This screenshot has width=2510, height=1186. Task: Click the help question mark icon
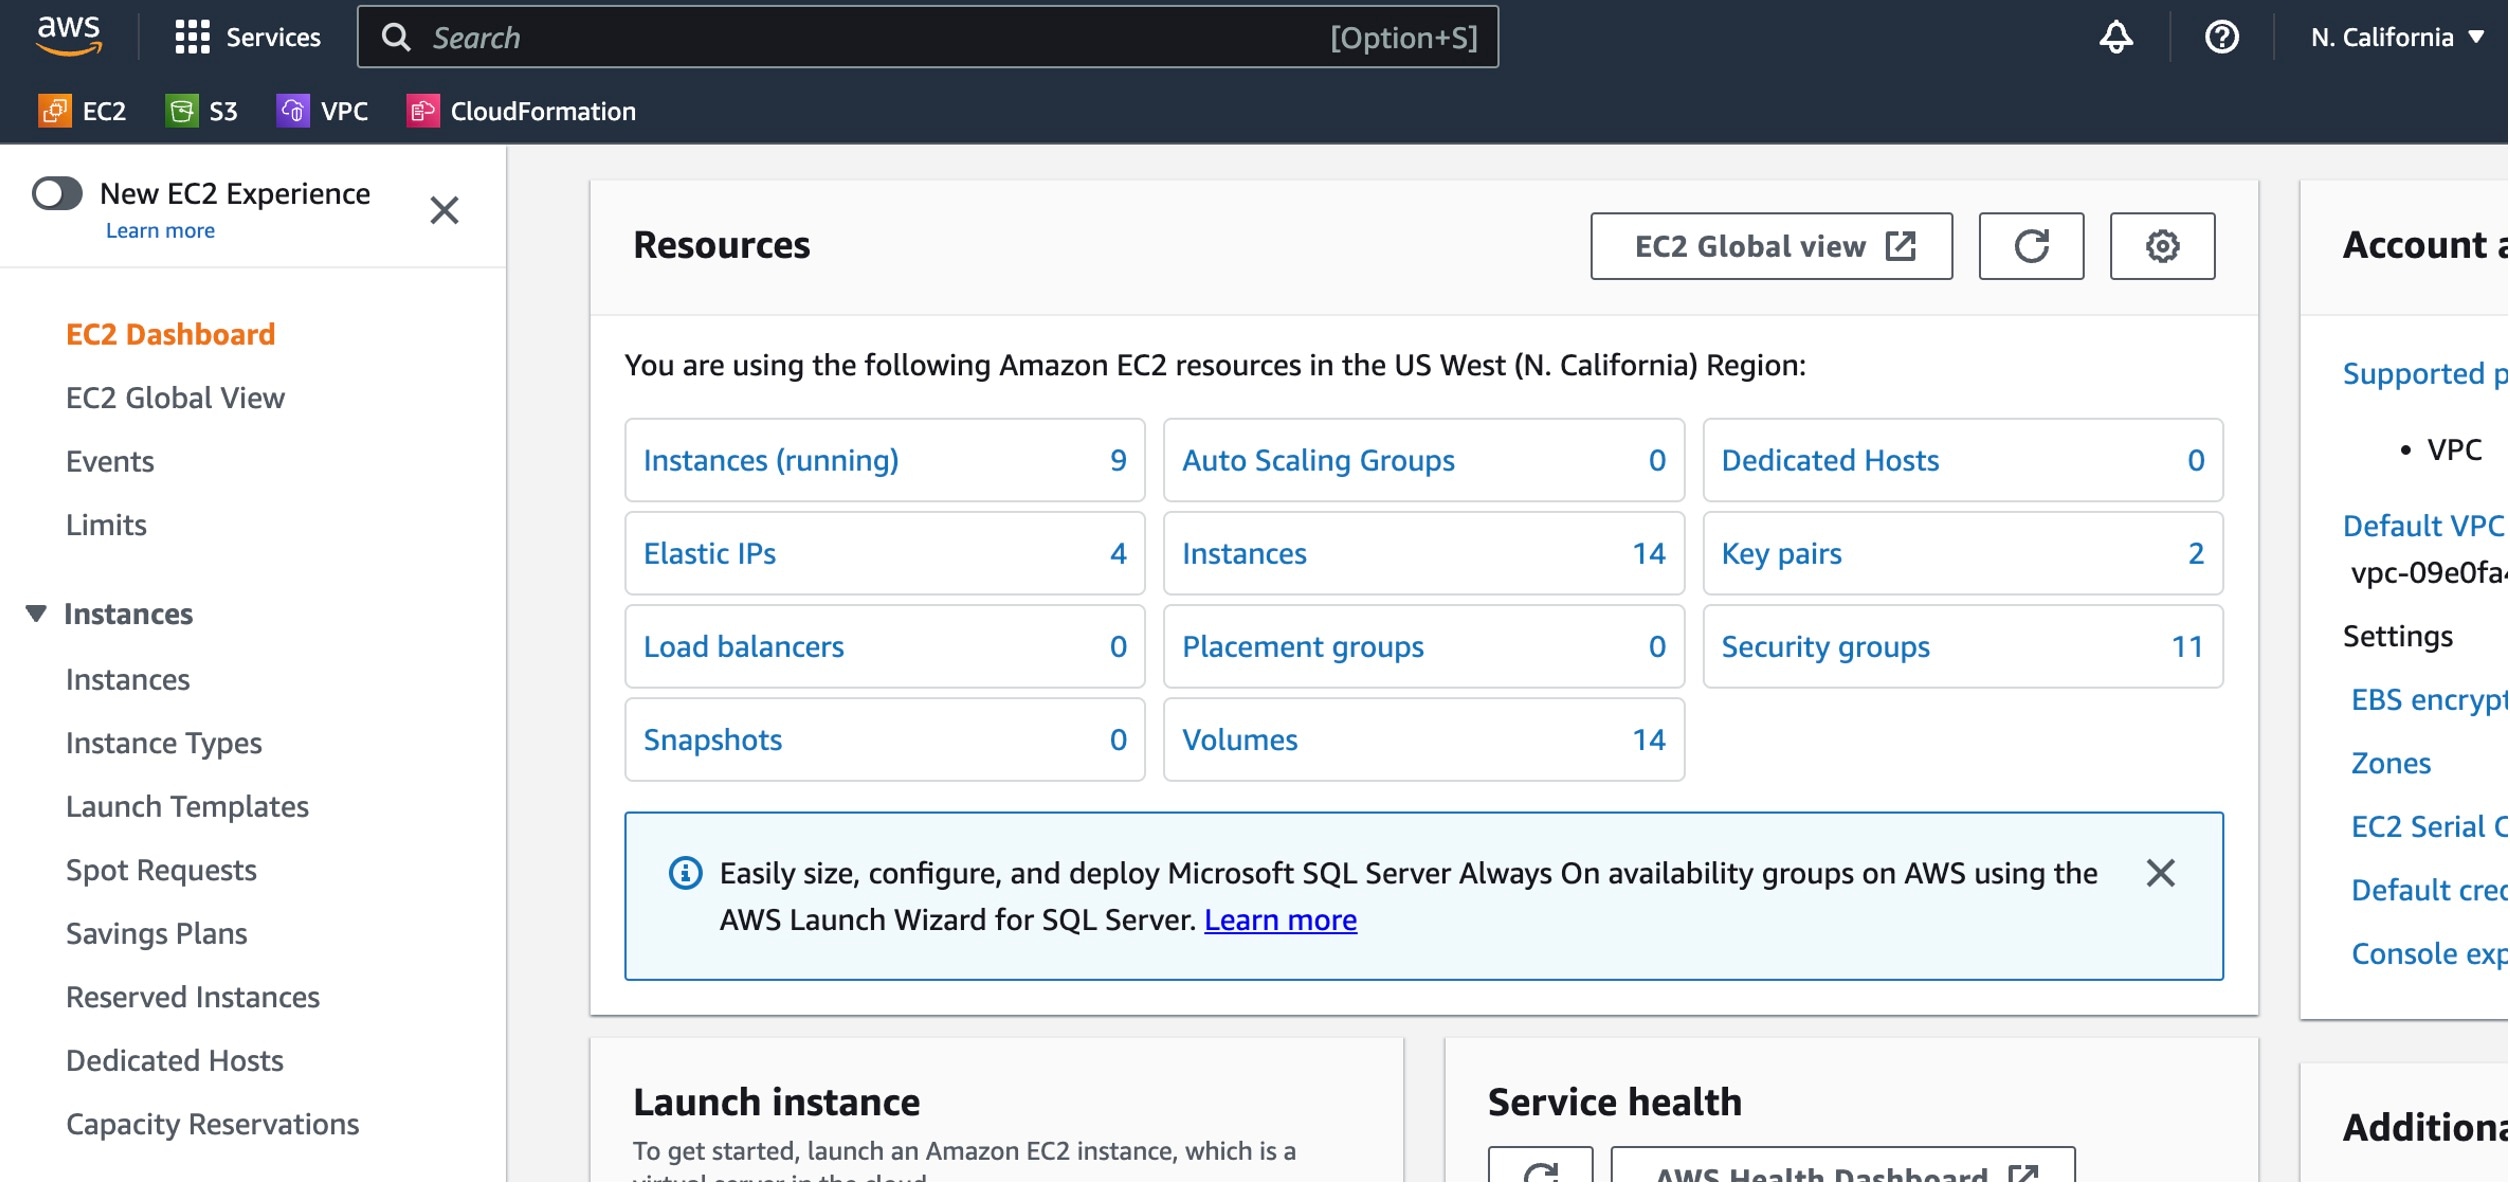click(x=2223, y=37)
